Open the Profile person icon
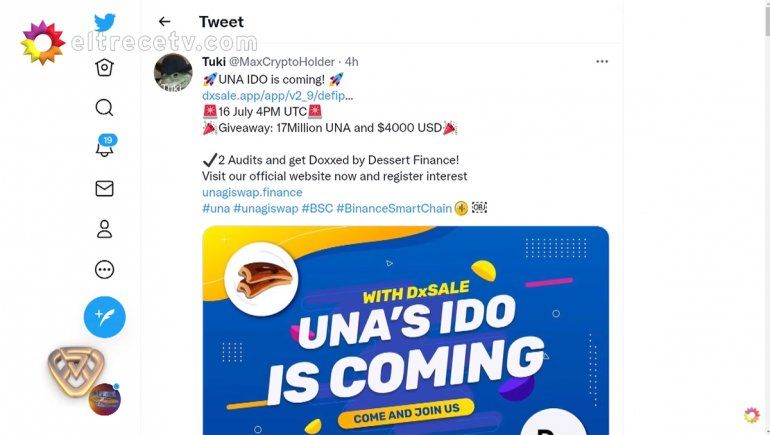 click(x=104, y=229)
